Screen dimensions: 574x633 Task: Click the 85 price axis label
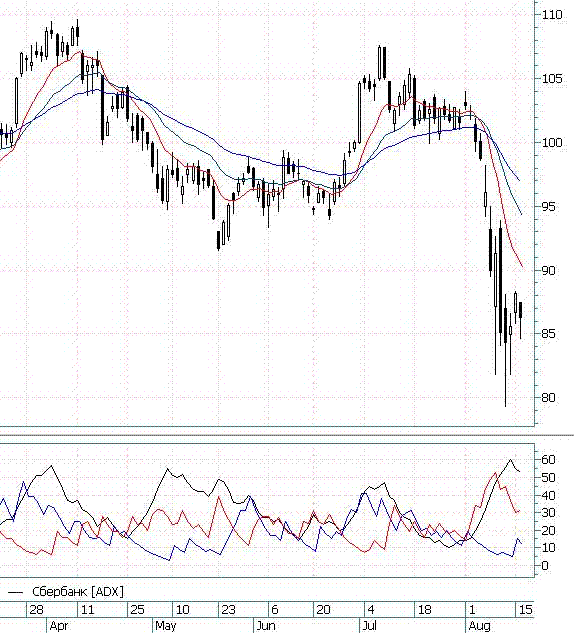(549, 334)
